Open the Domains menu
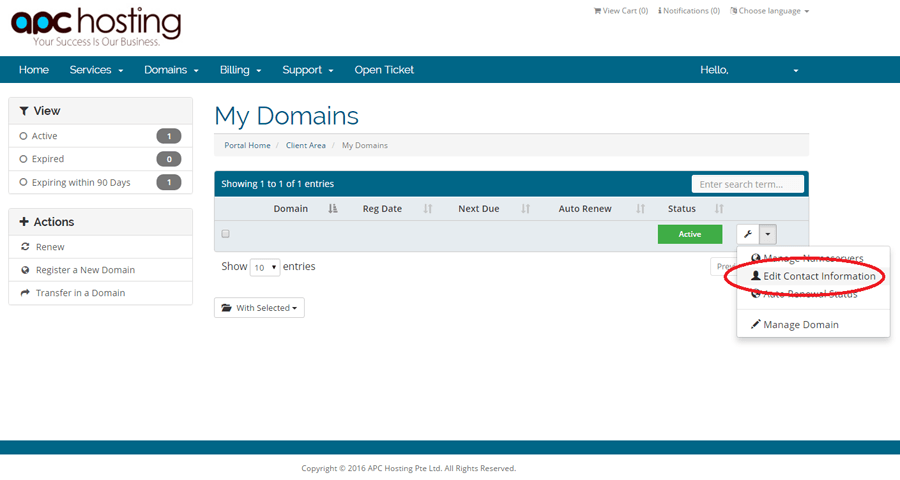This screenshot has width=900, height=480. (x=171, y=70)
